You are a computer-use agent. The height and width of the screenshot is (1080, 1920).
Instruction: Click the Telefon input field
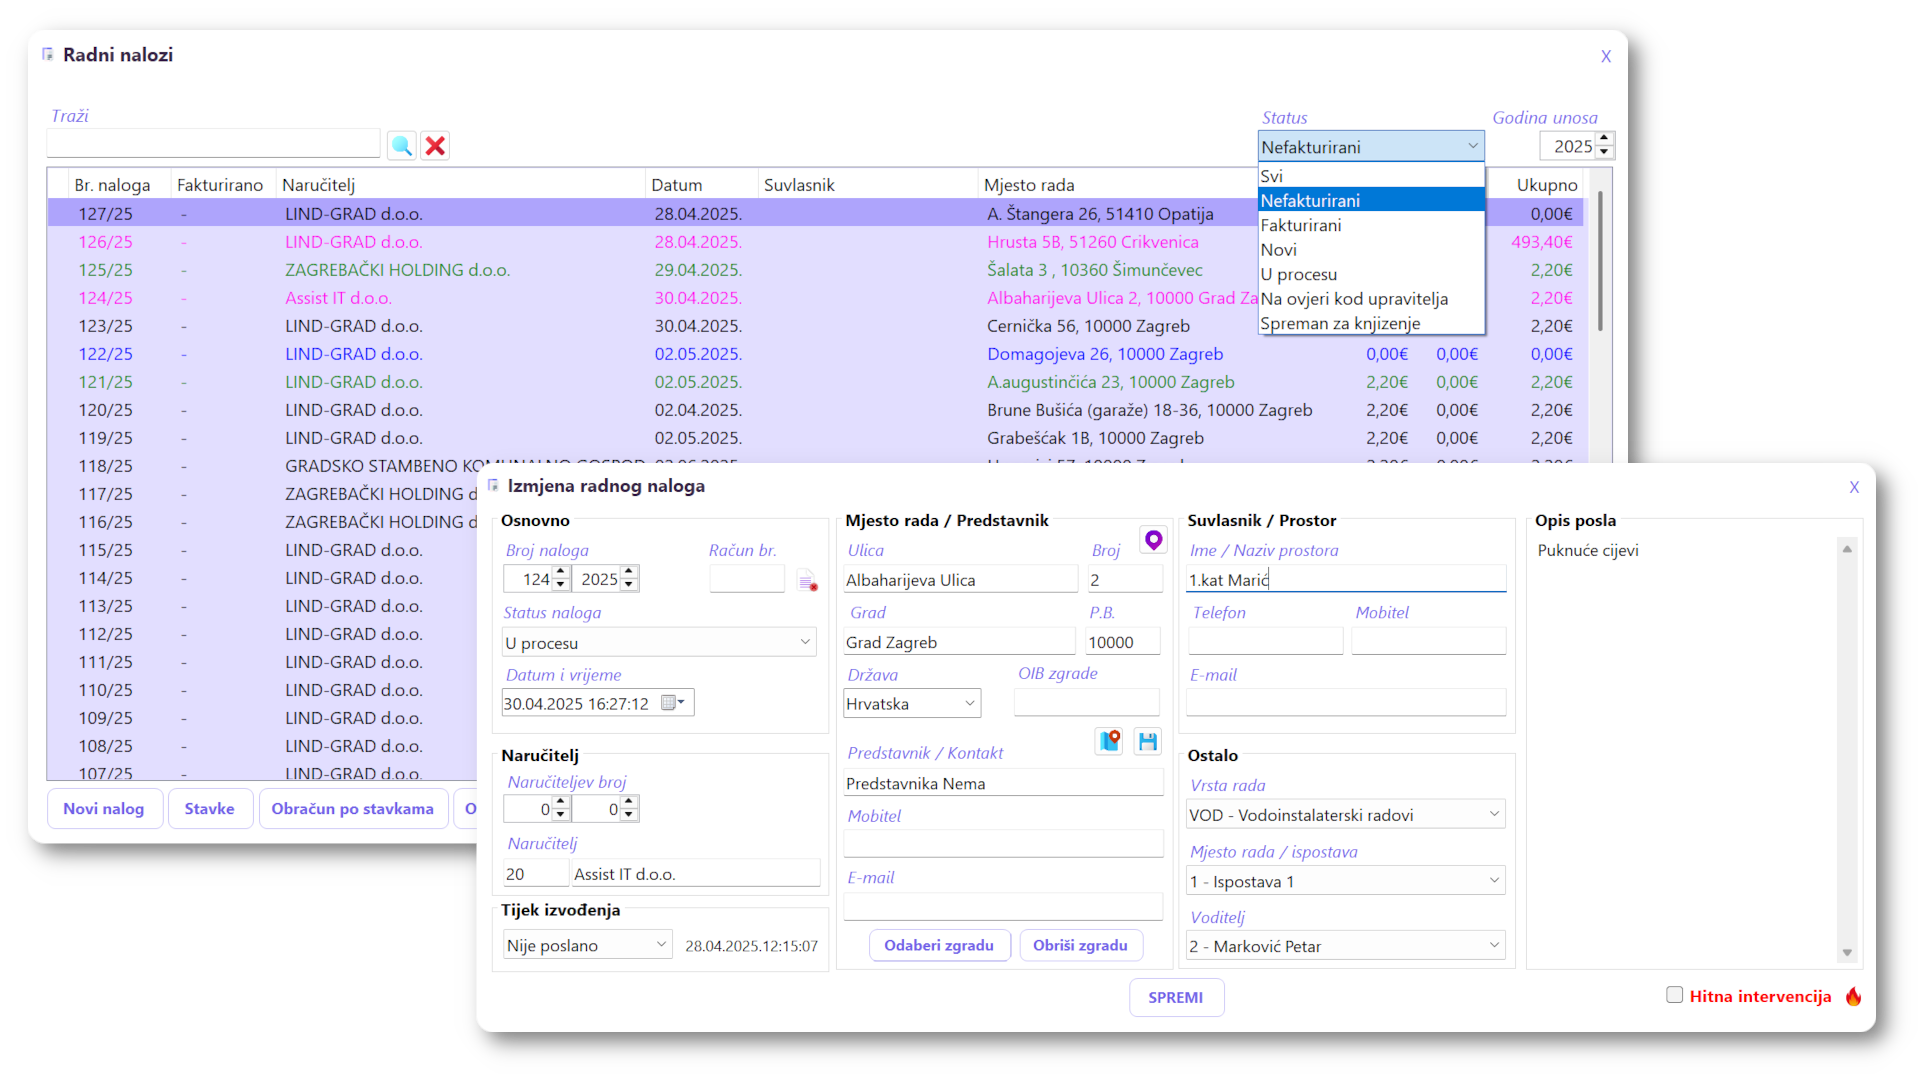pyautogui.click(x=1265, y=642)
